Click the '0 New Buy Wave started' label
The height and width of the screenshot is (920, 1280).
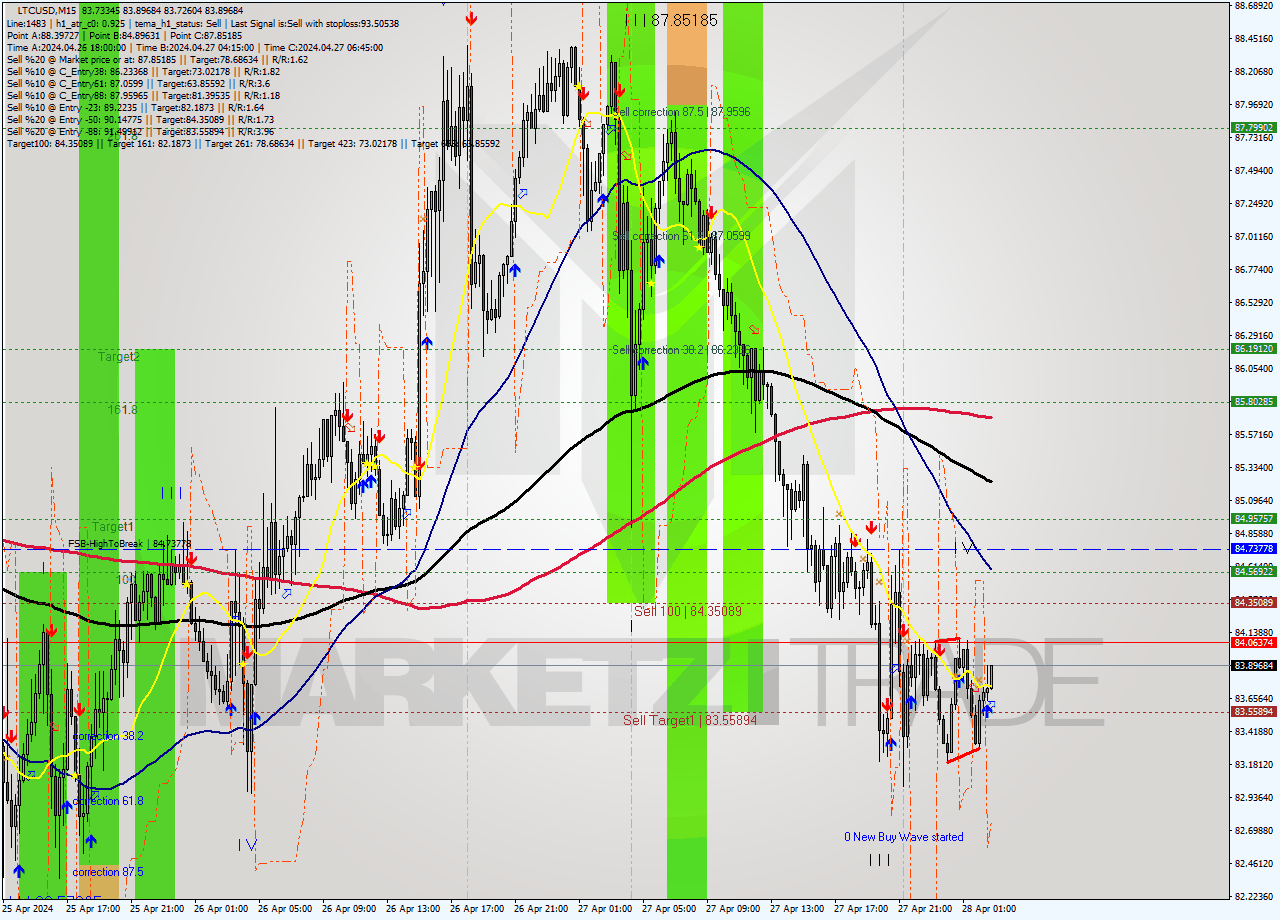[x=904, y=837]
